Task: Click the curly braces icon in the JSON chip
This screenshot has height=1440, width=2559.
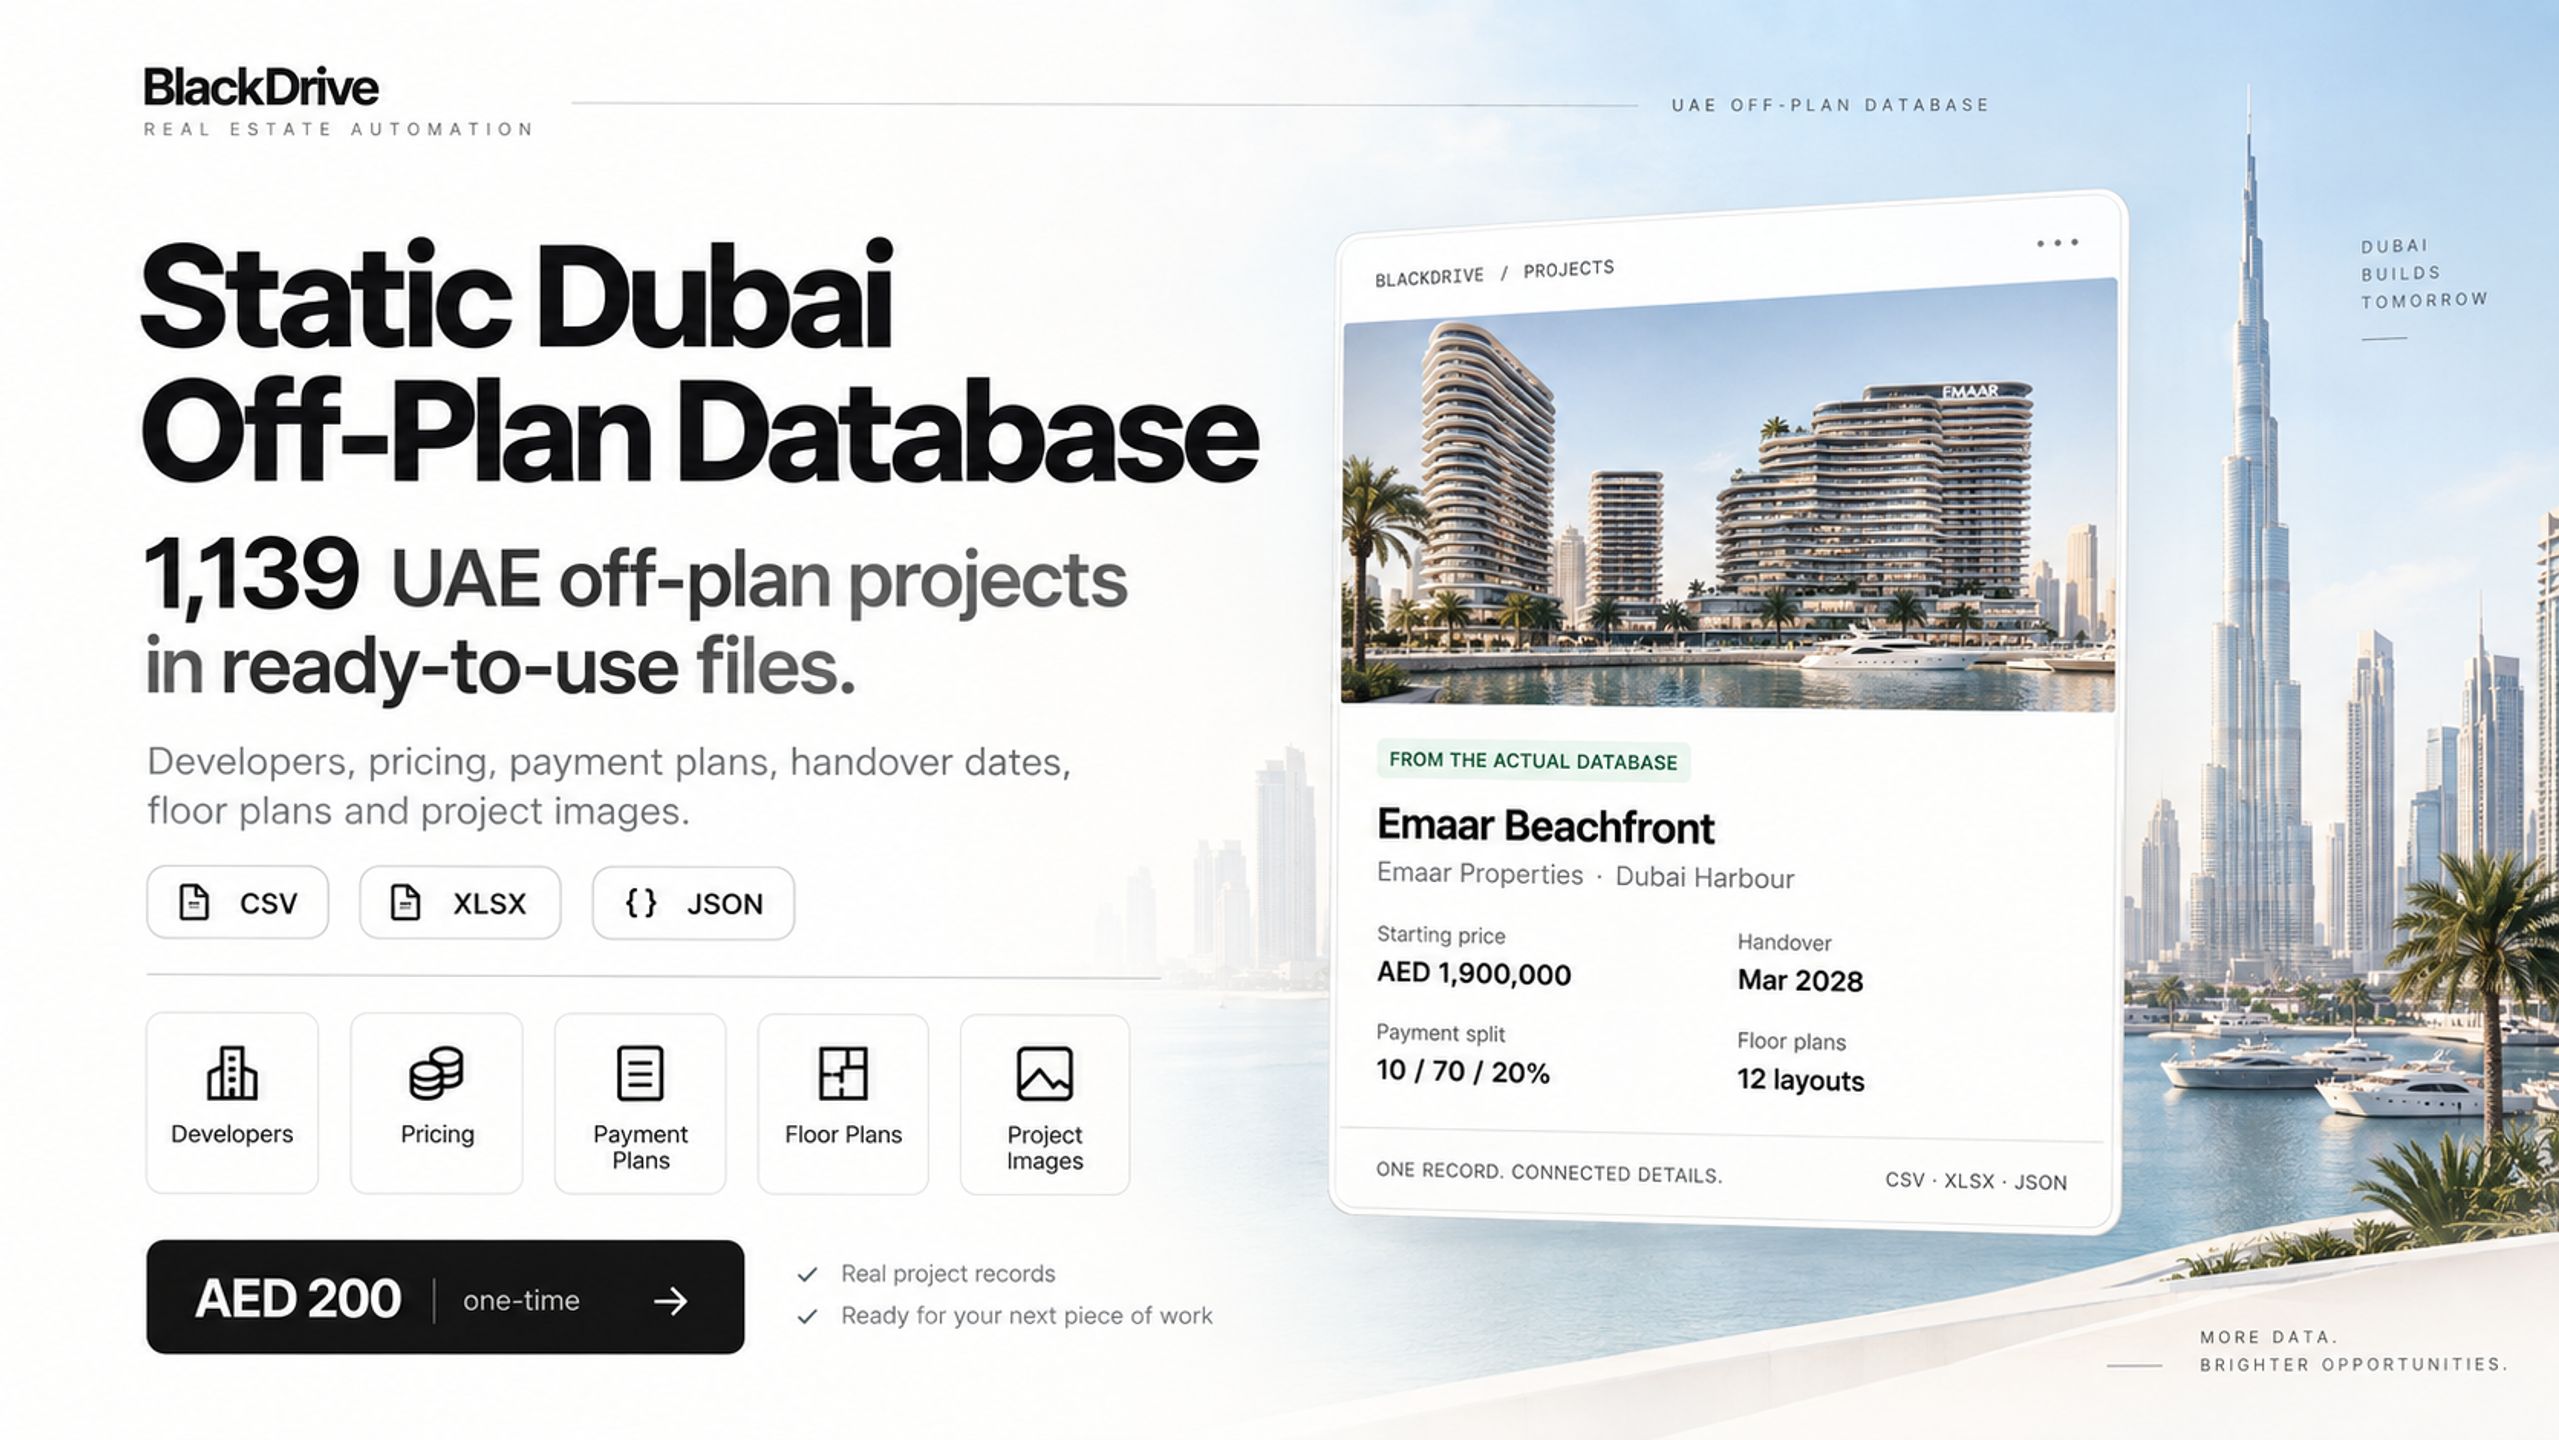Action: click(x=641, y=903)
